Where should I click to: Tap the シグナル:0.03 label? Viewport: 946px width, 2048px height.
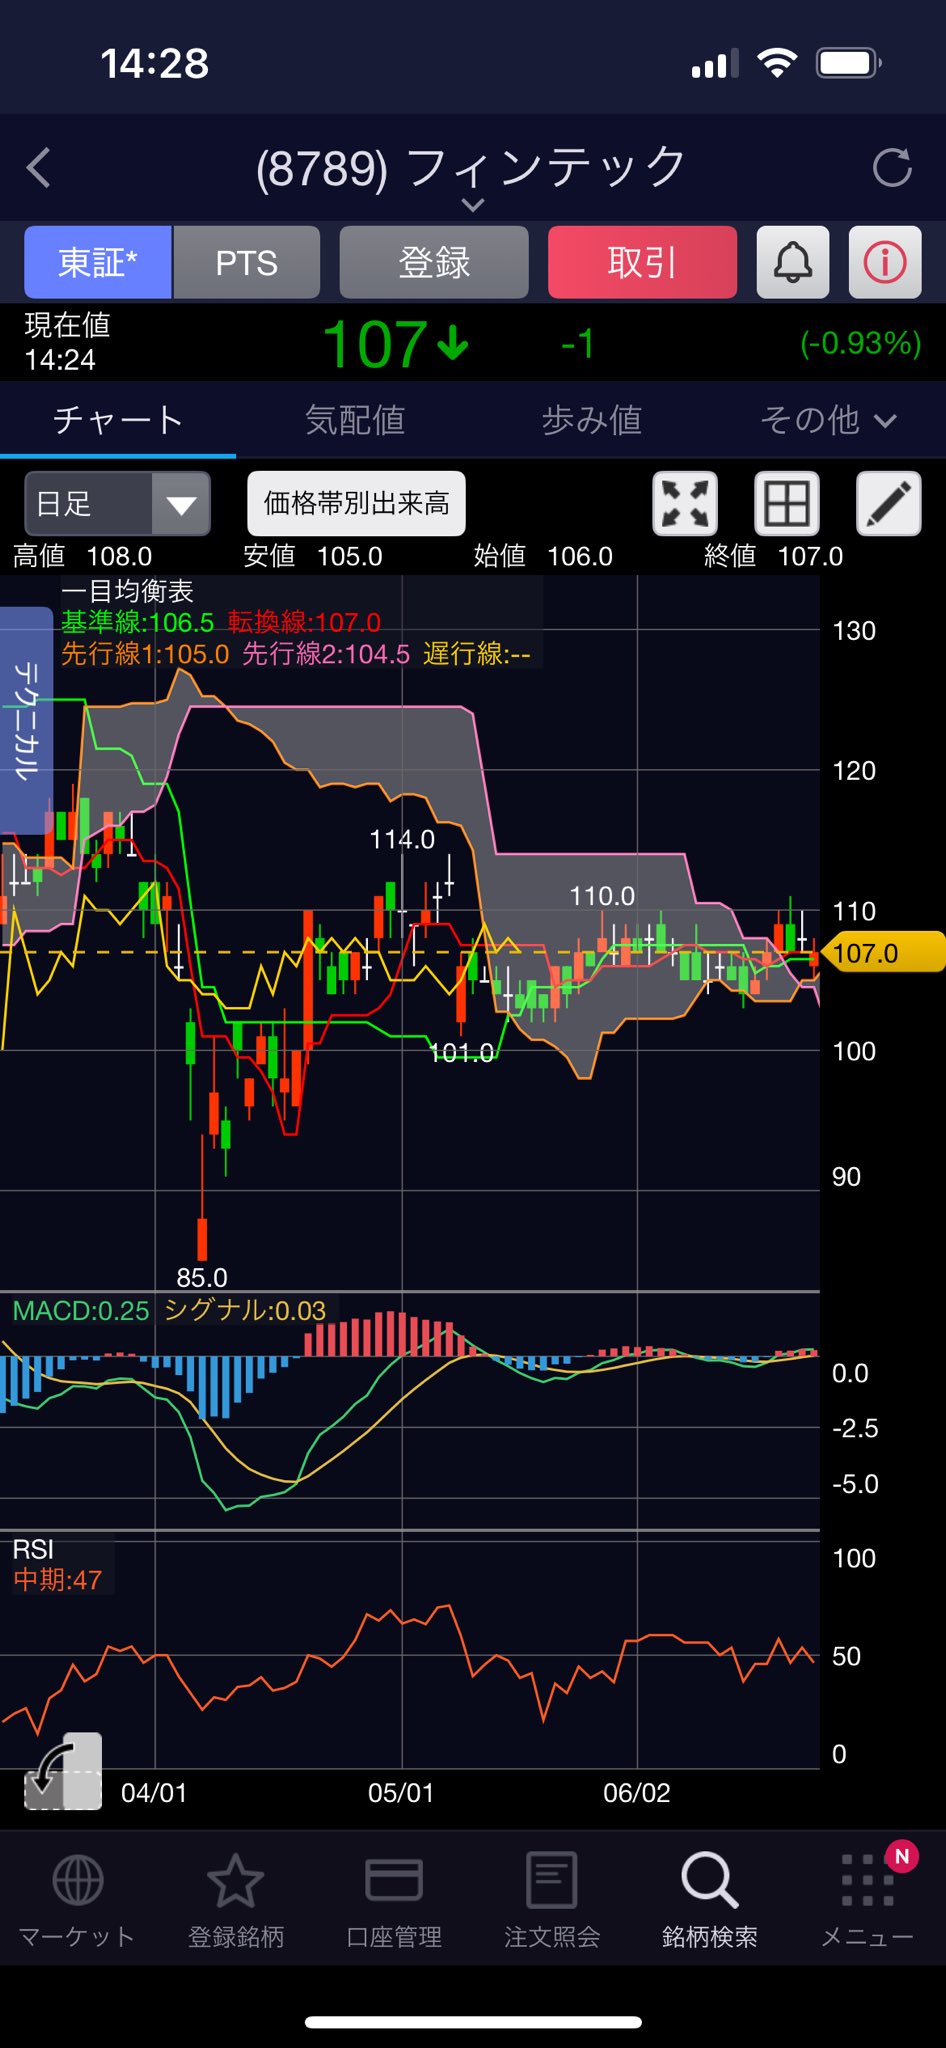coord(245,1310)
